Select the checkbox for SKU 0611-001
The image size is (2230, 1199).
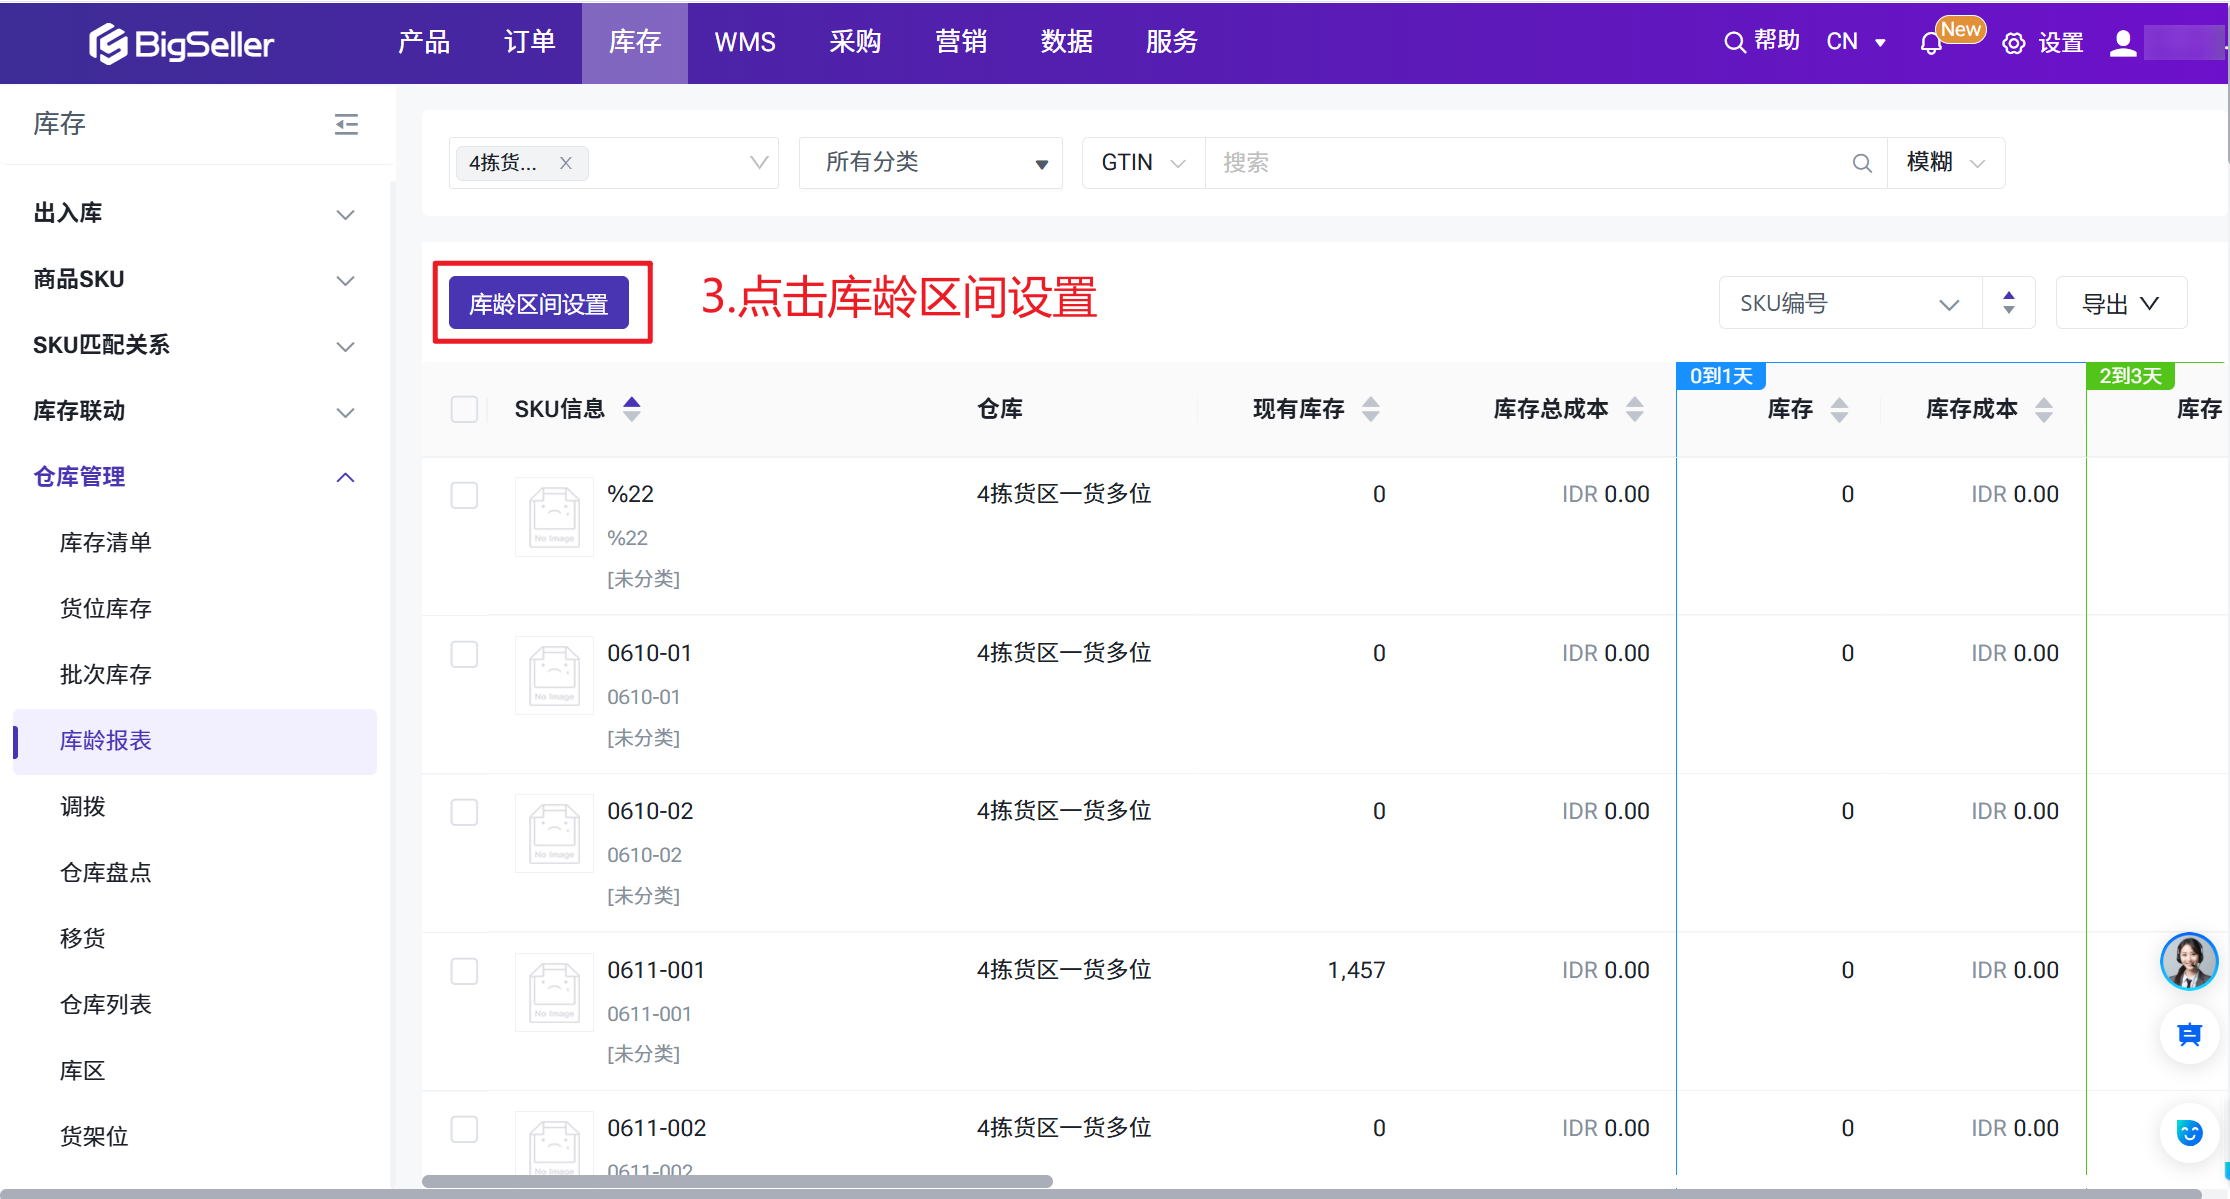[x=464, y=971]
